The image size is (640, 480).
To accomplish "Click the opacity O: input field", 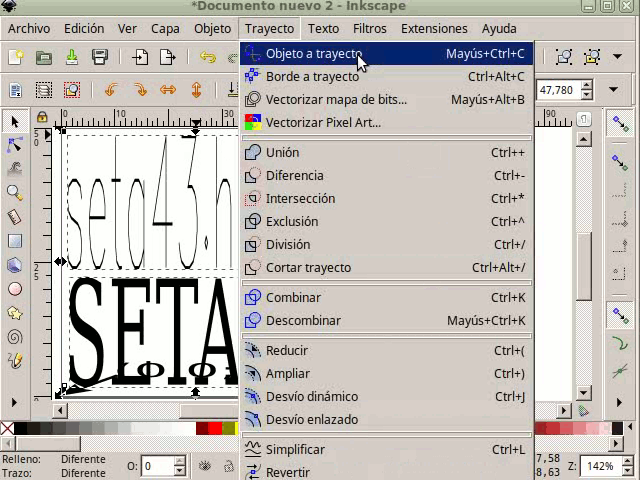I will 157,466.
